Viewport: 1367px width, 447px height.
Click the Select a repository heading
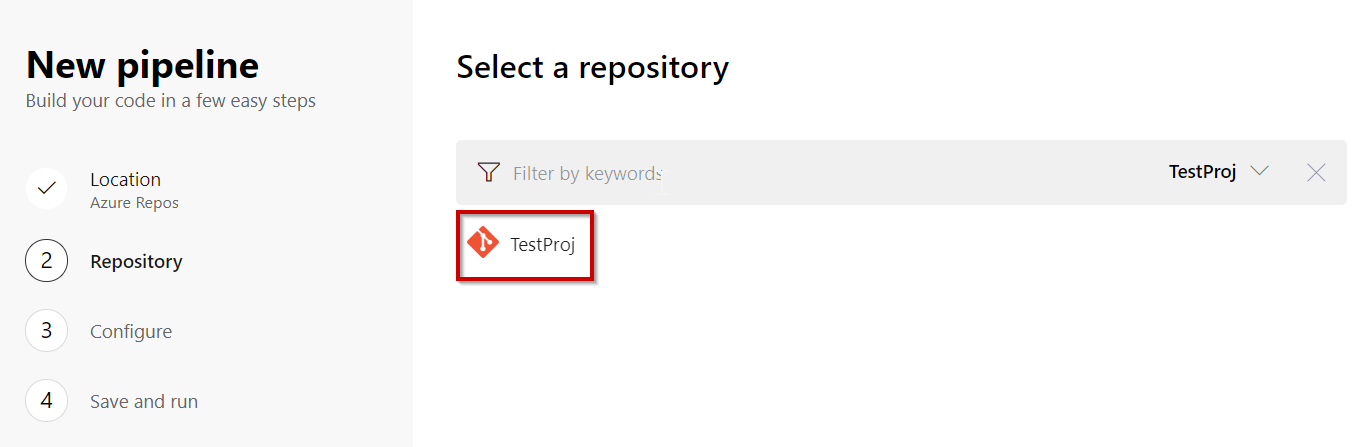(x=592, y=68)
